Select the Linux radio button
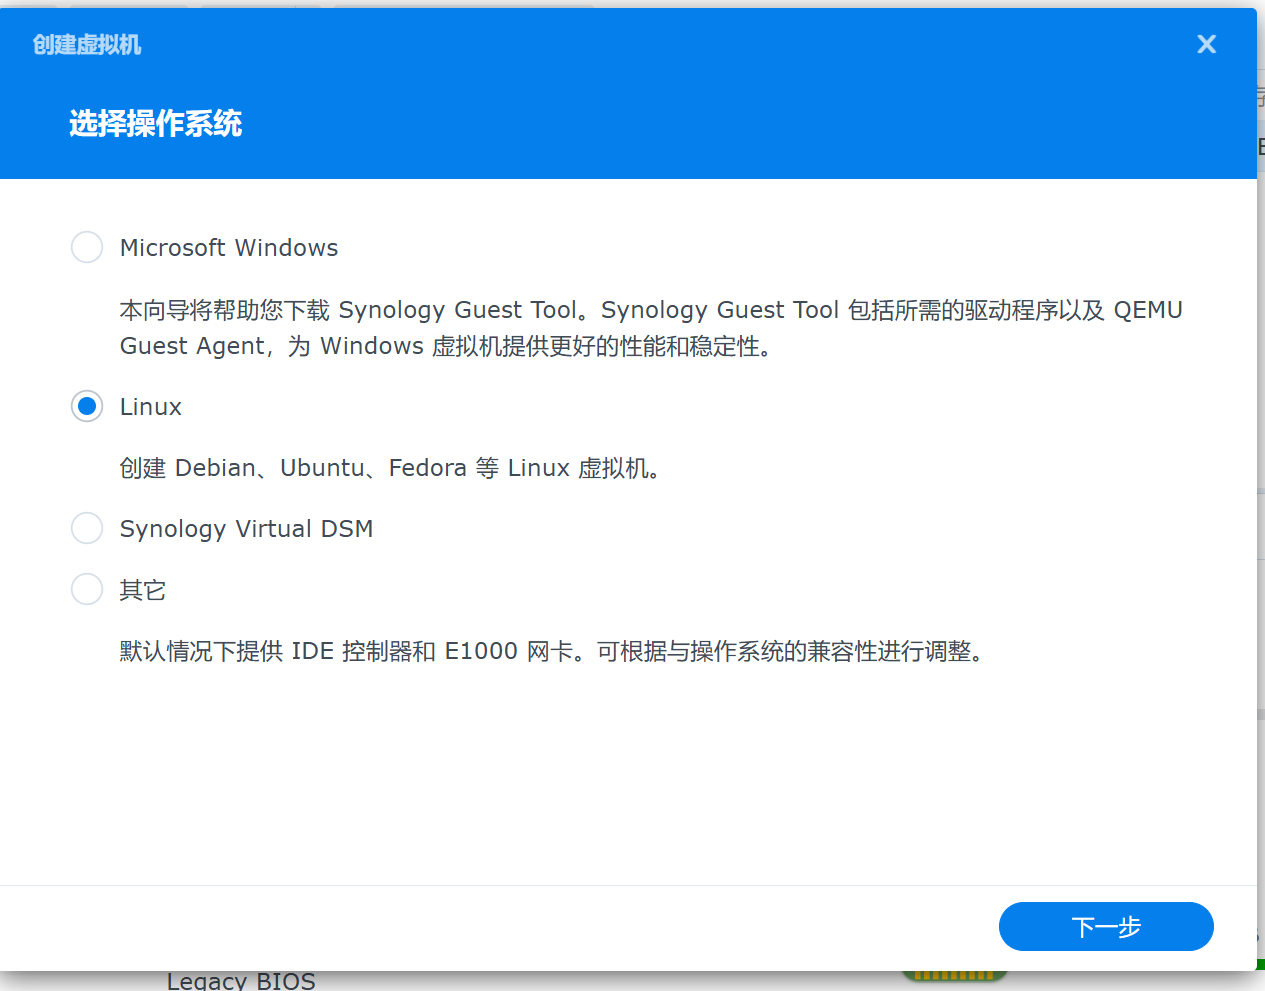The image size is (1265, 991). (87, 406)
